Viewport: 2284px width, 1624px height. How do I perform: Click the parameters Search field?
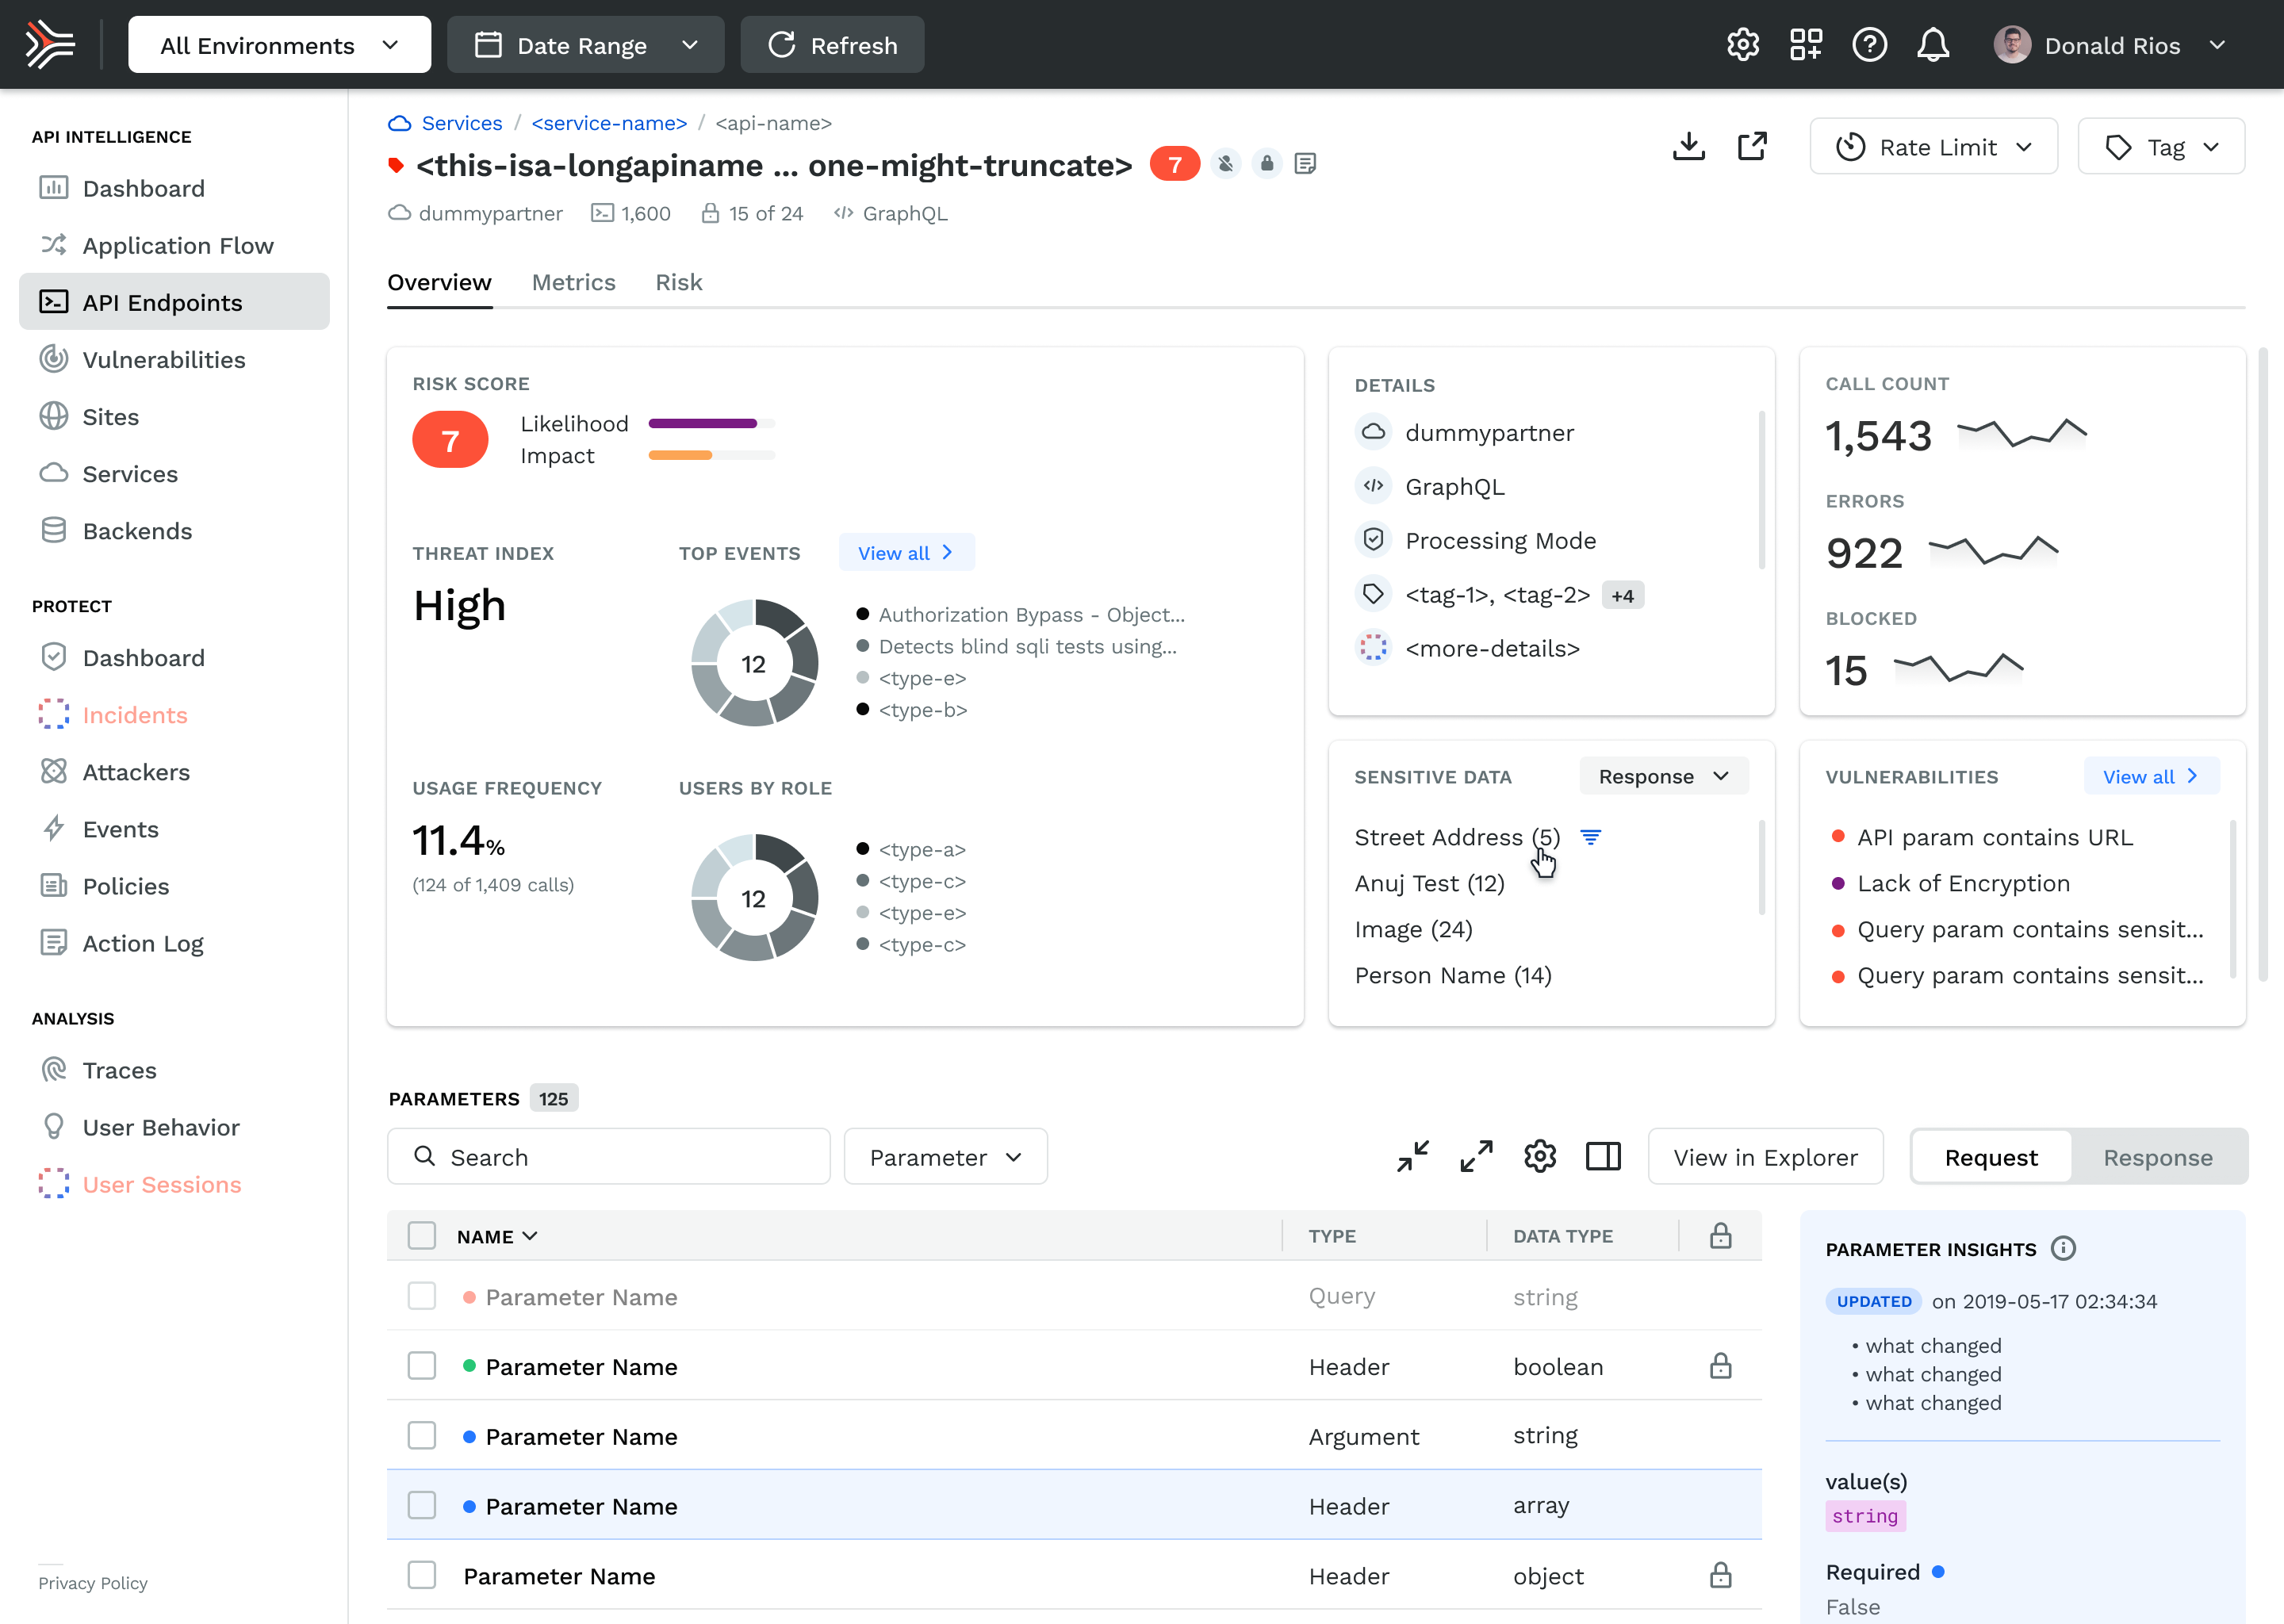[x=608, y=1157]
